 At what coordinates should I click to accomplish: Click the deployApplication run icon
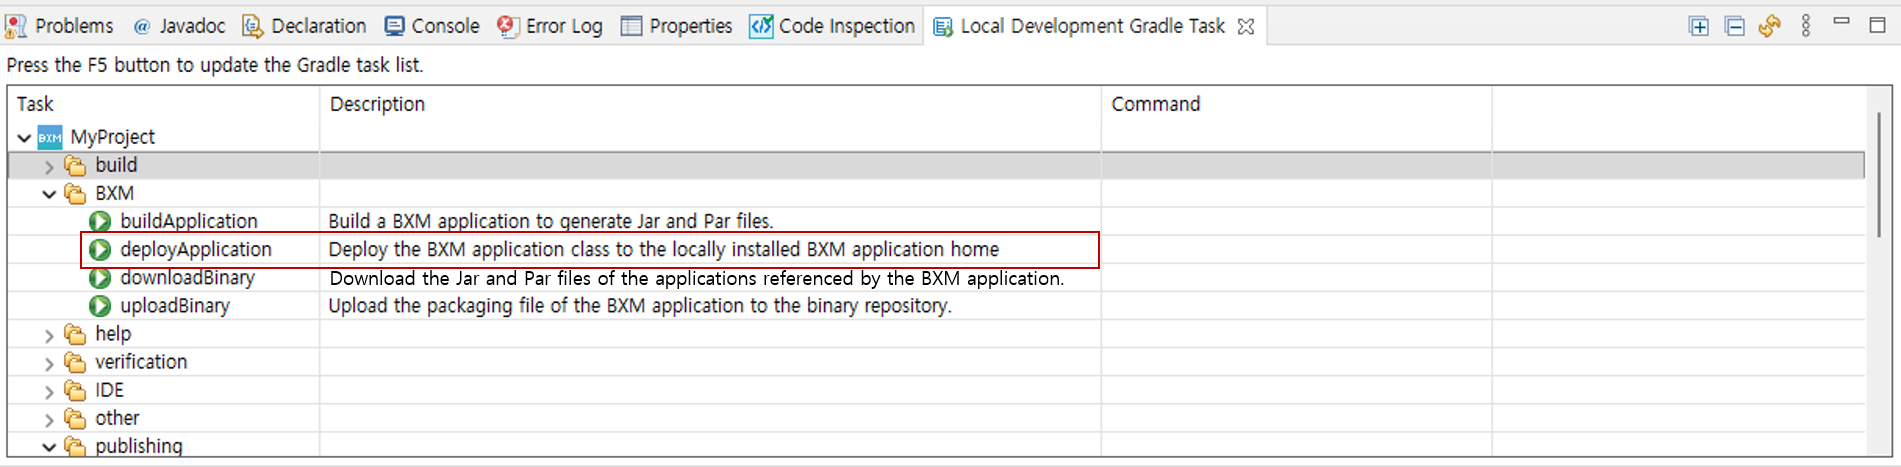pos(100,249)
